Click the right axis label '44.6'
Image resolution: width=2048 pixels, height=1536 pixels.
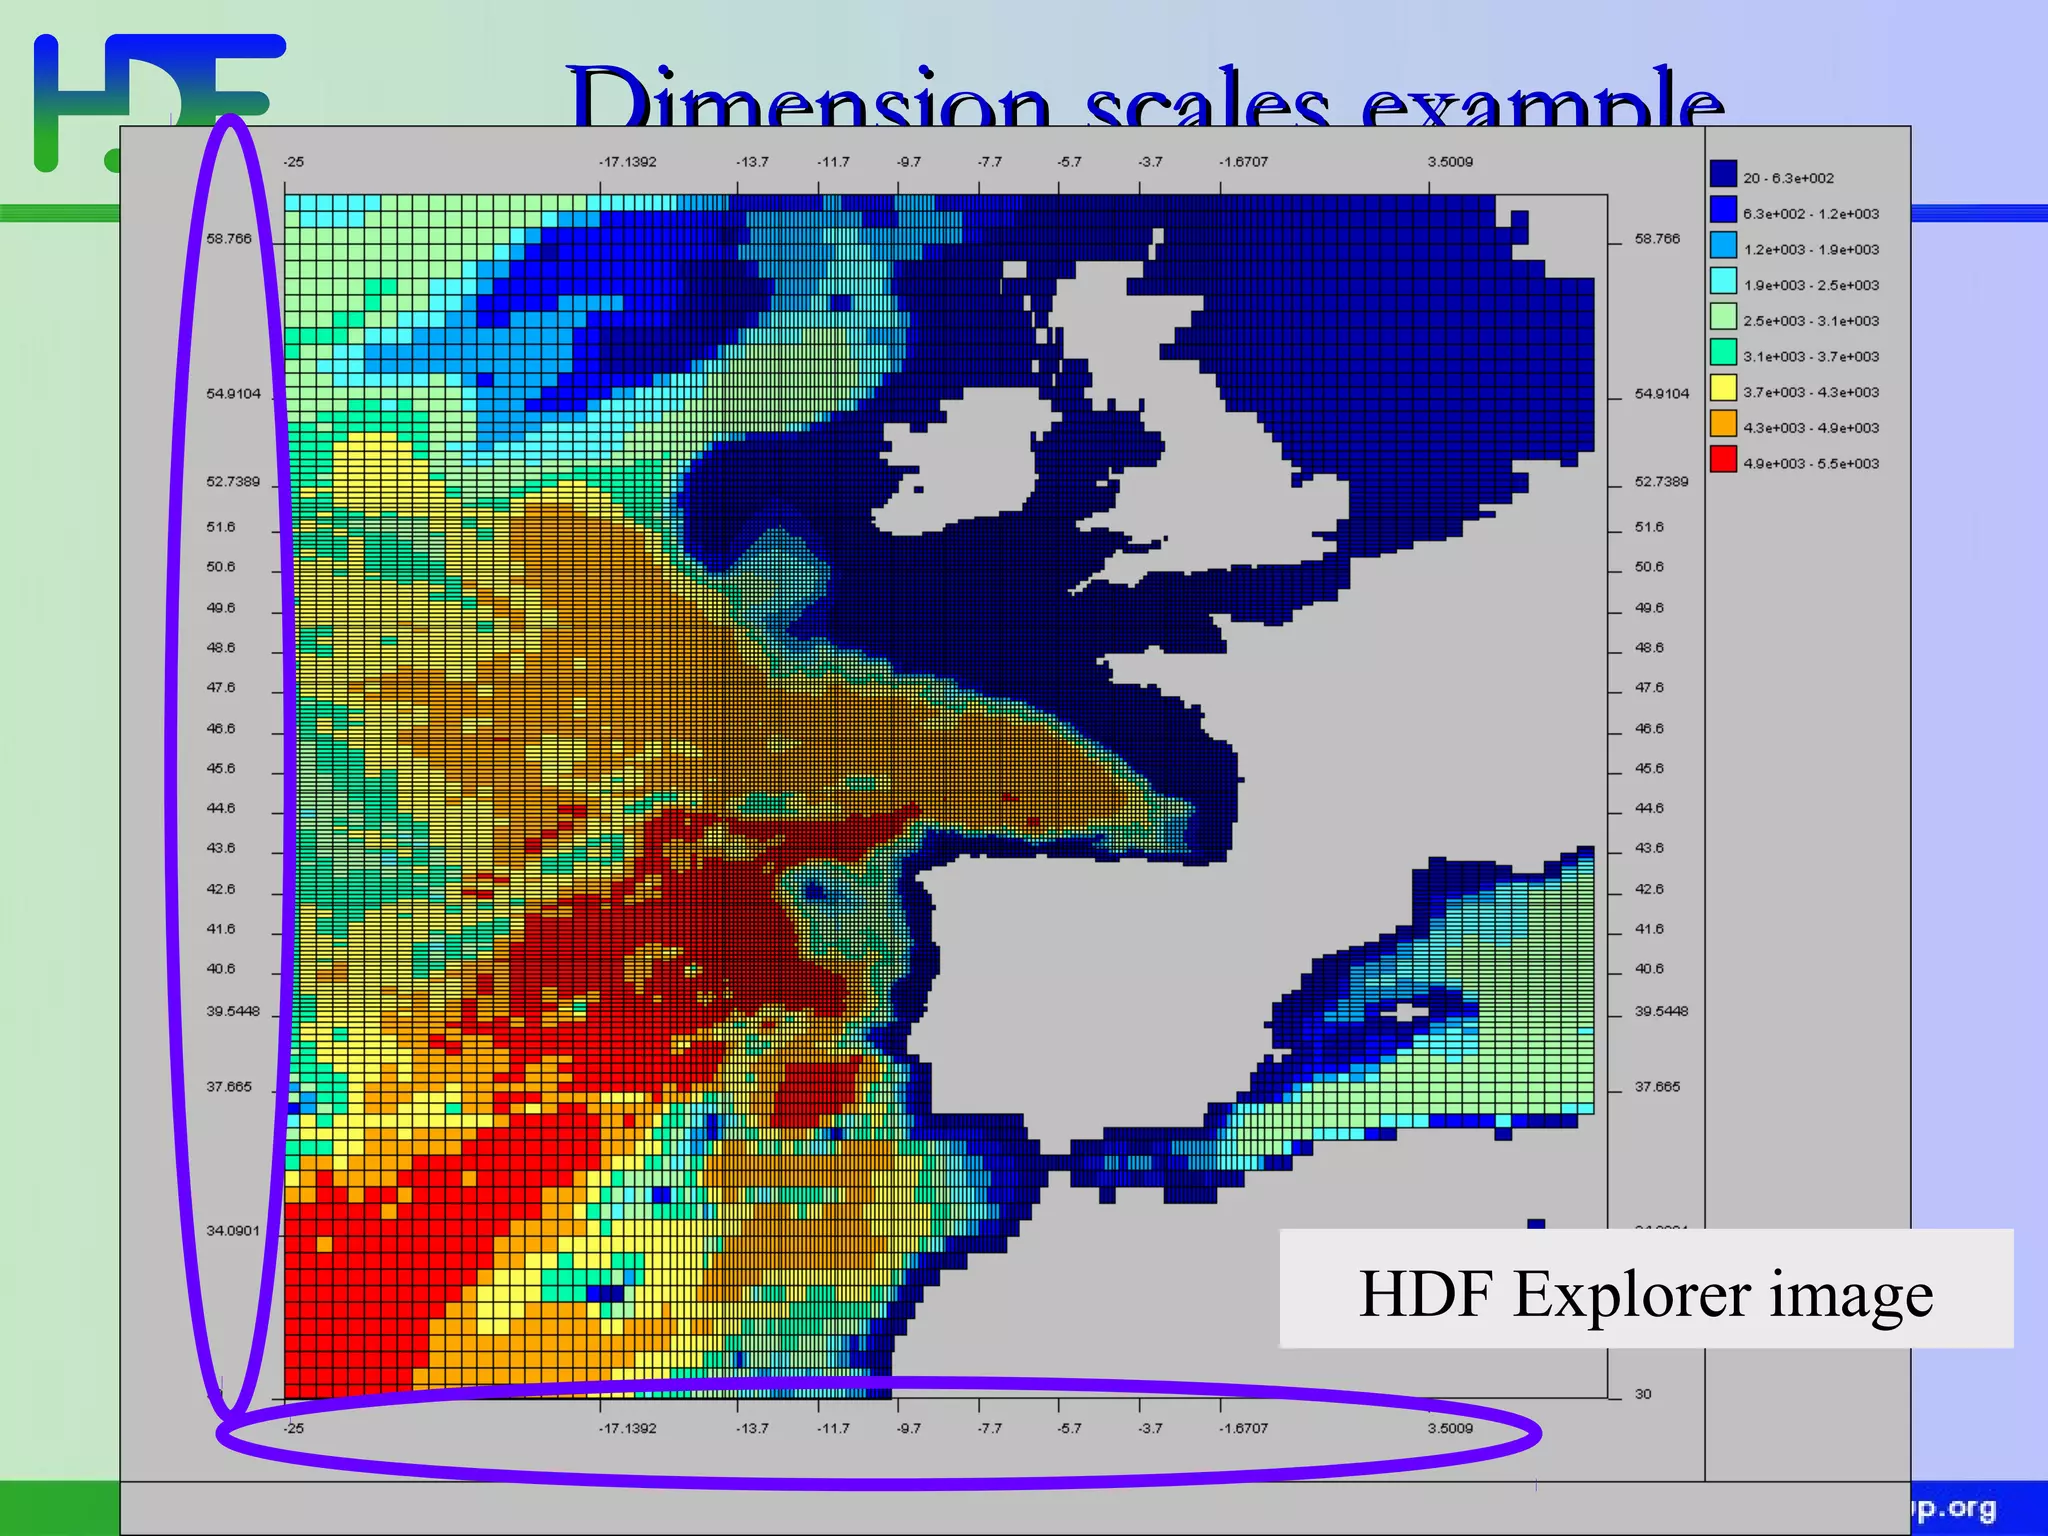[x=1649, y=808]
